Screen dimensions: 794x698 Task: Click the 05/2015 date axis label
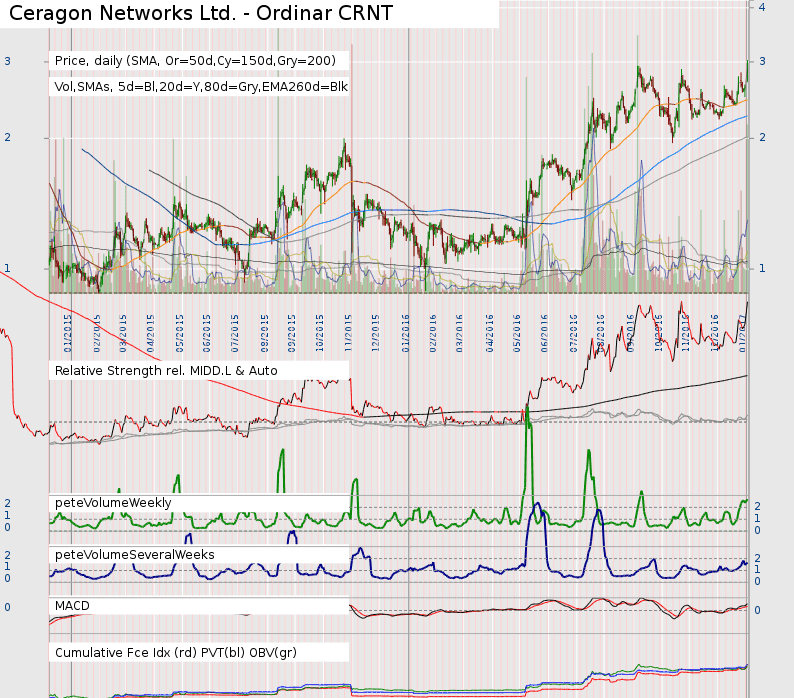coord(180,333)
